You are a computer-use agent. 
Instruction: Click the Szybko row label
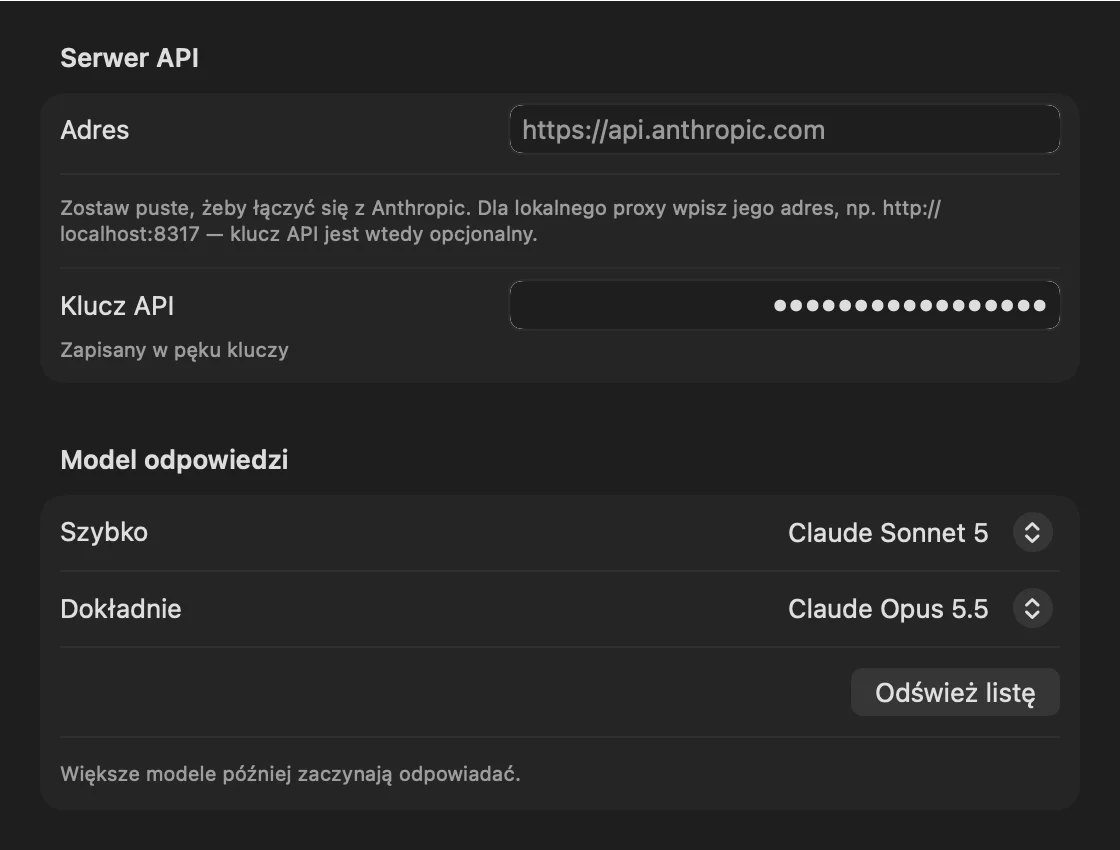[104, 532]
